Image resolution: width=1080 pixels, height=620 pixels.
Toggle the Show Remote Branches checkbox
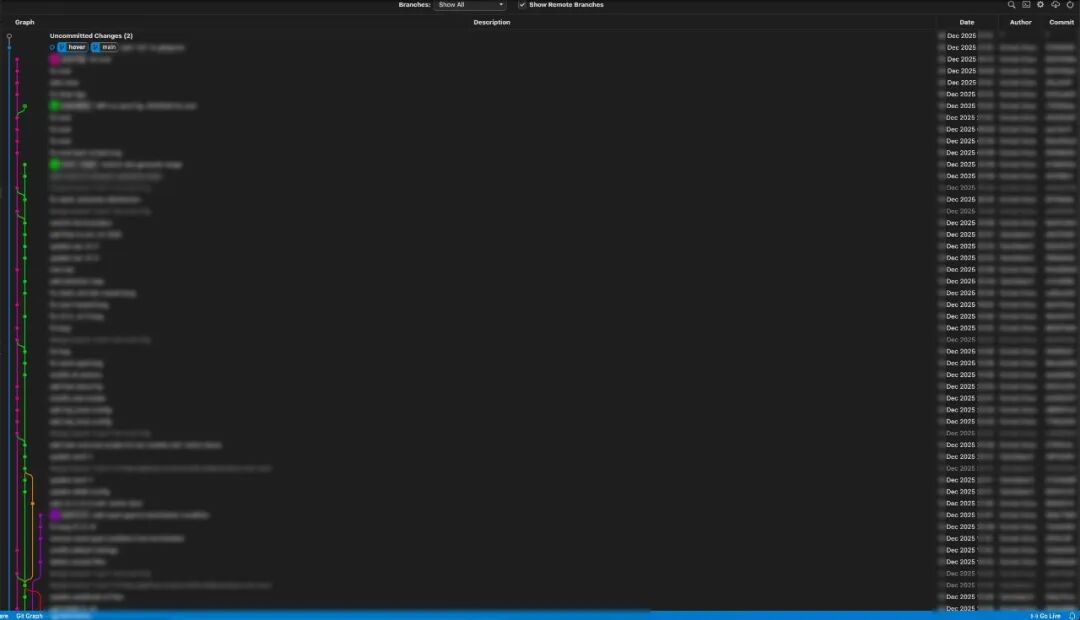tap(522, 5)
